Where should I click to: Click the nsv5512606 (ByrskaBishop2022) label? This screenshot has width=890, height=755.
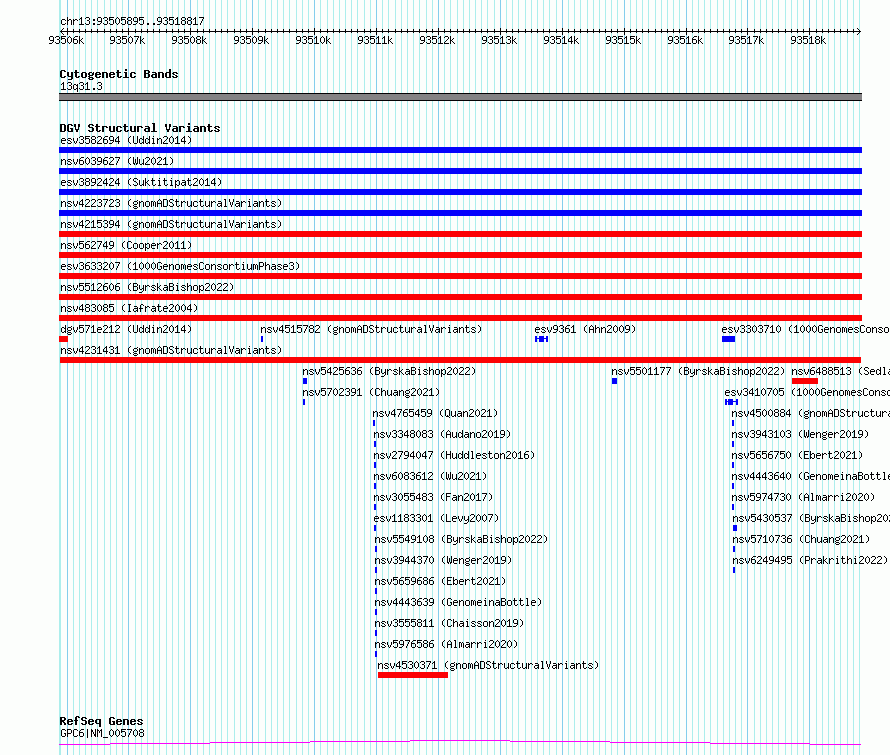pos(147,287)
